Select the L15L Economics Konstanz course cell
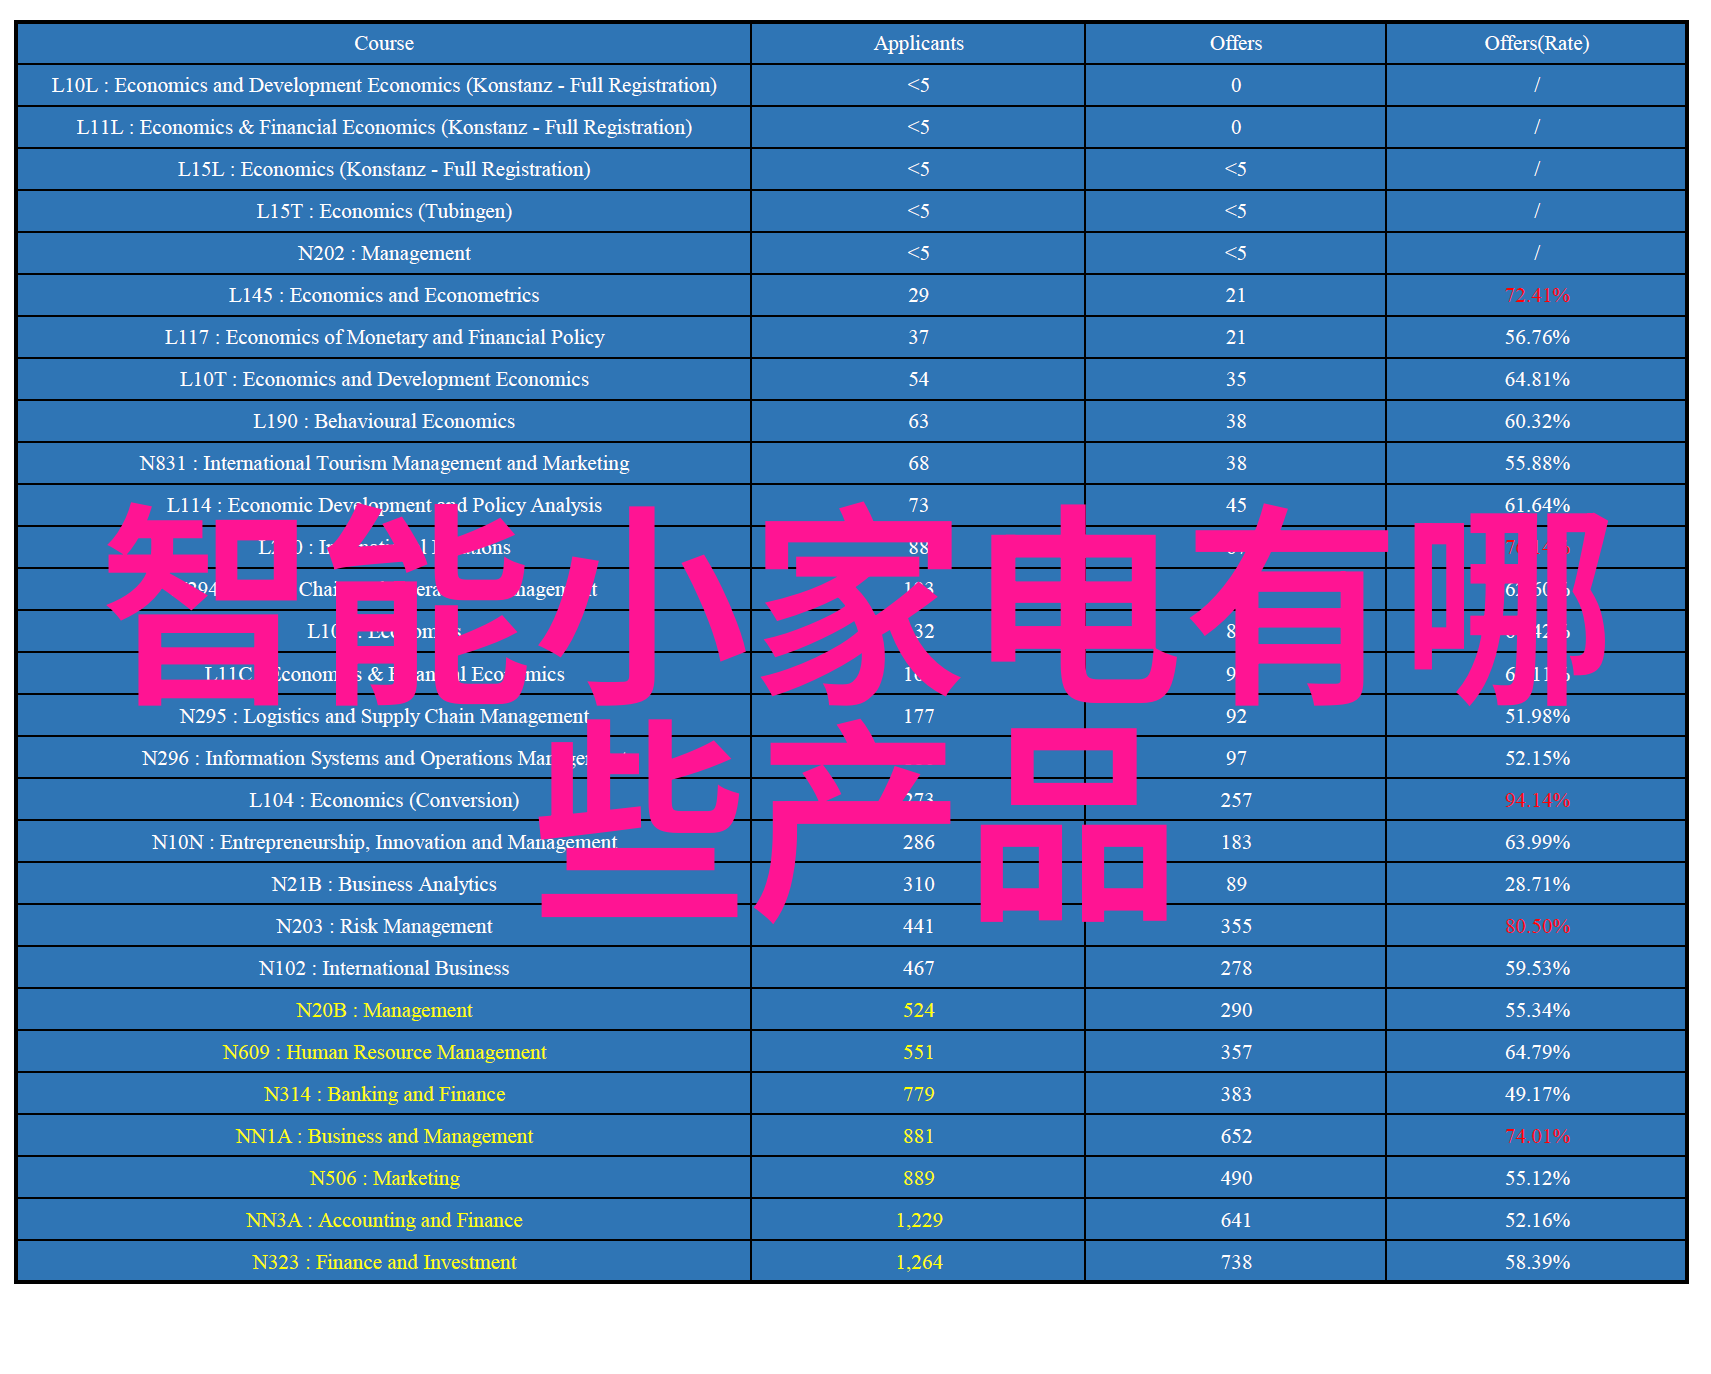The image size is (1711, 1374). [x=384, y=169]
